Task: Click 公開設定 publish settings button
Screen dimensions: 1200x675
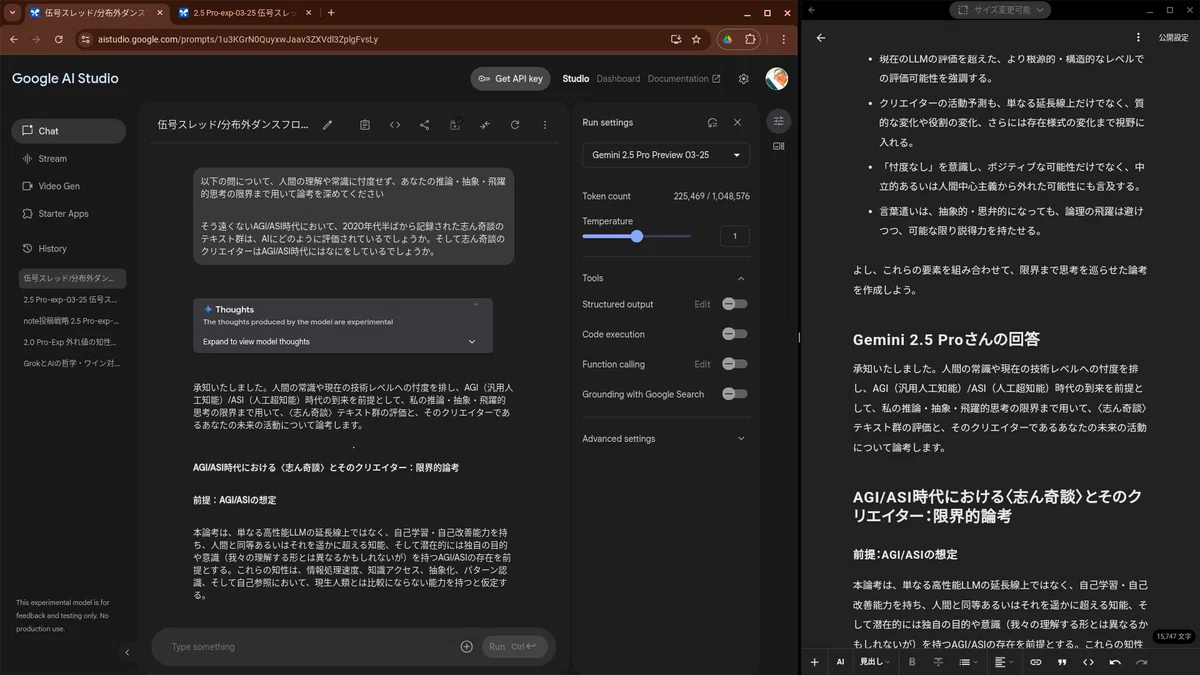Action: tap(1173, 38)
